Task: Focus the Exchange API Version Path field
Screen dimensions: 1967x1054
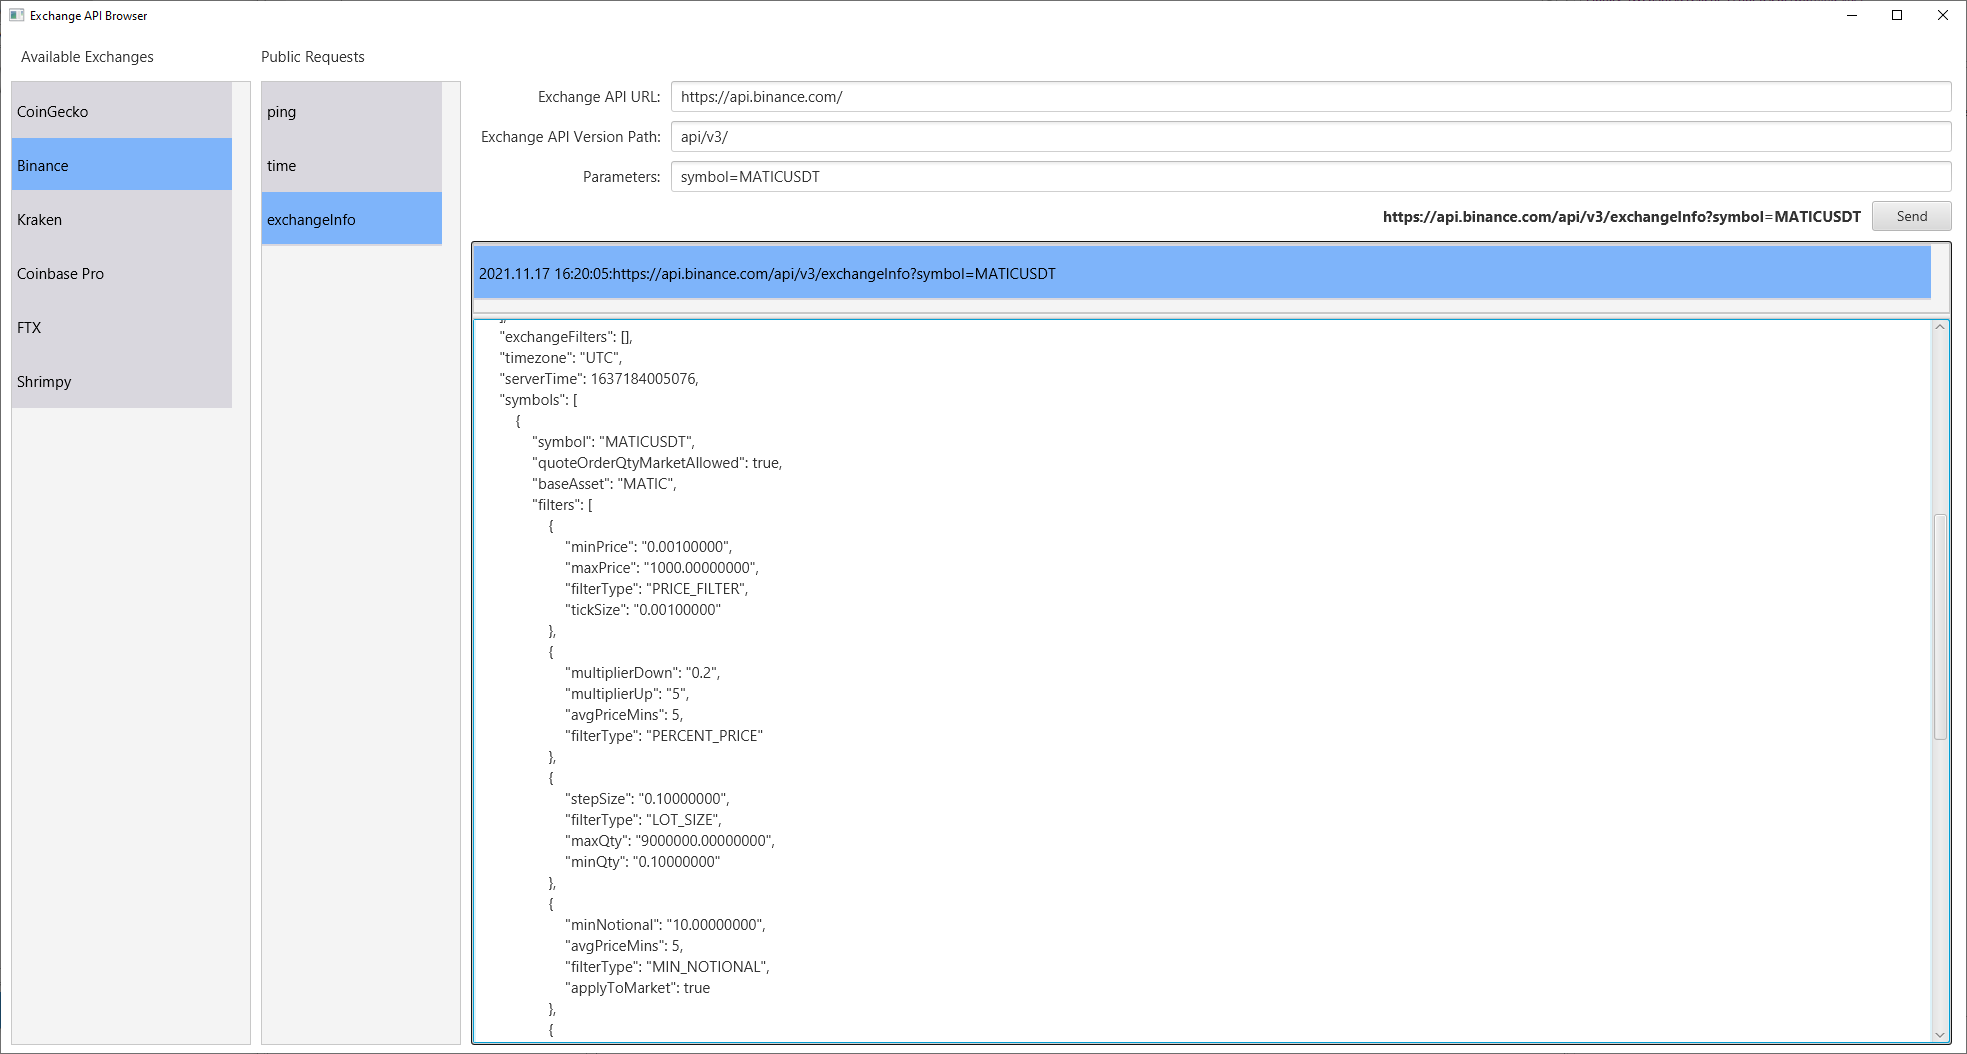Action: [1311, 137]
